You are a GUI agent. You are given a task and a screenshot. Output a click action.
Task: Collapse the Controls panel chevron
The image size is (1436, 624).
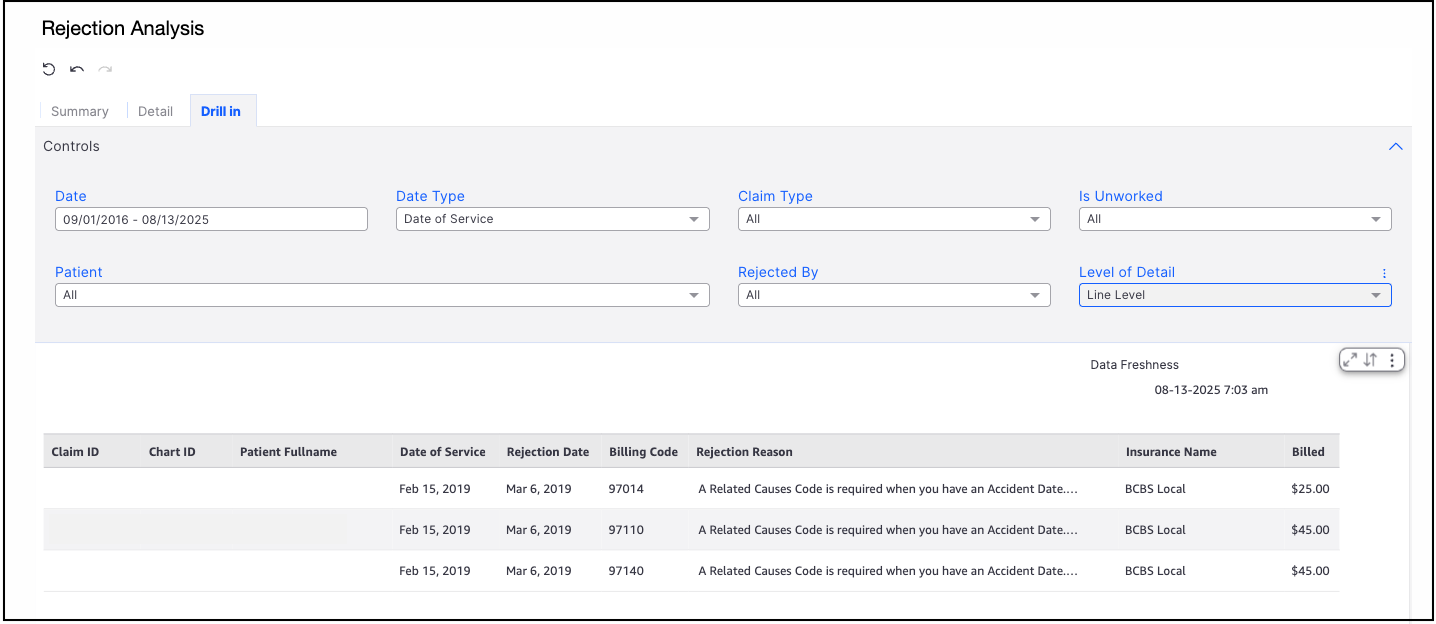coord(1396,147)
